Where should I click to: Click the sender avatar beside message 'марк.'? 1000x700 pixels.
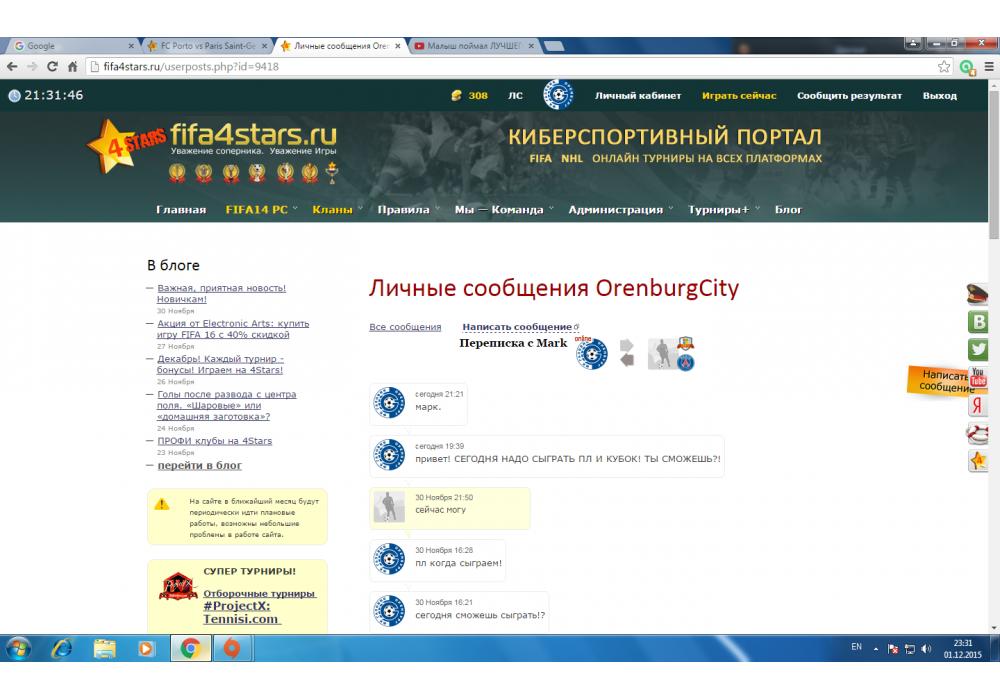point(389,403)
